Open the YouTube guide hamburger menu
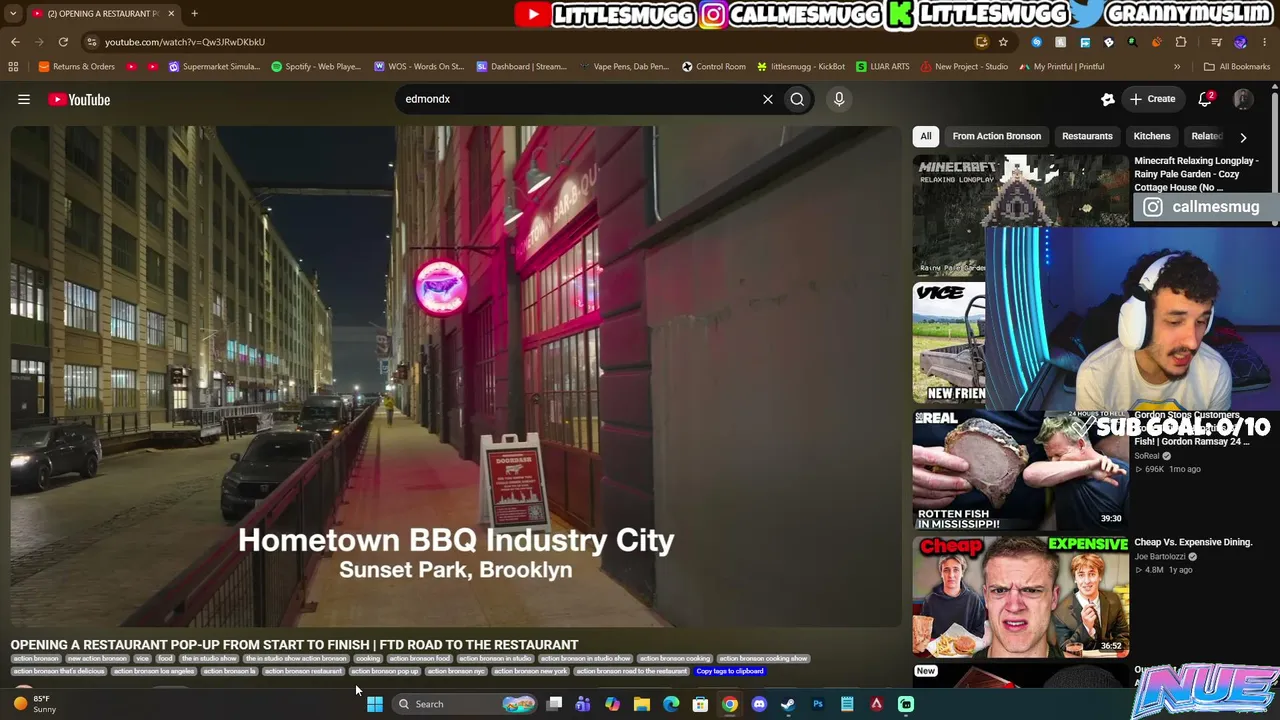Screen dimensions: 1280x720 (24, 99)
